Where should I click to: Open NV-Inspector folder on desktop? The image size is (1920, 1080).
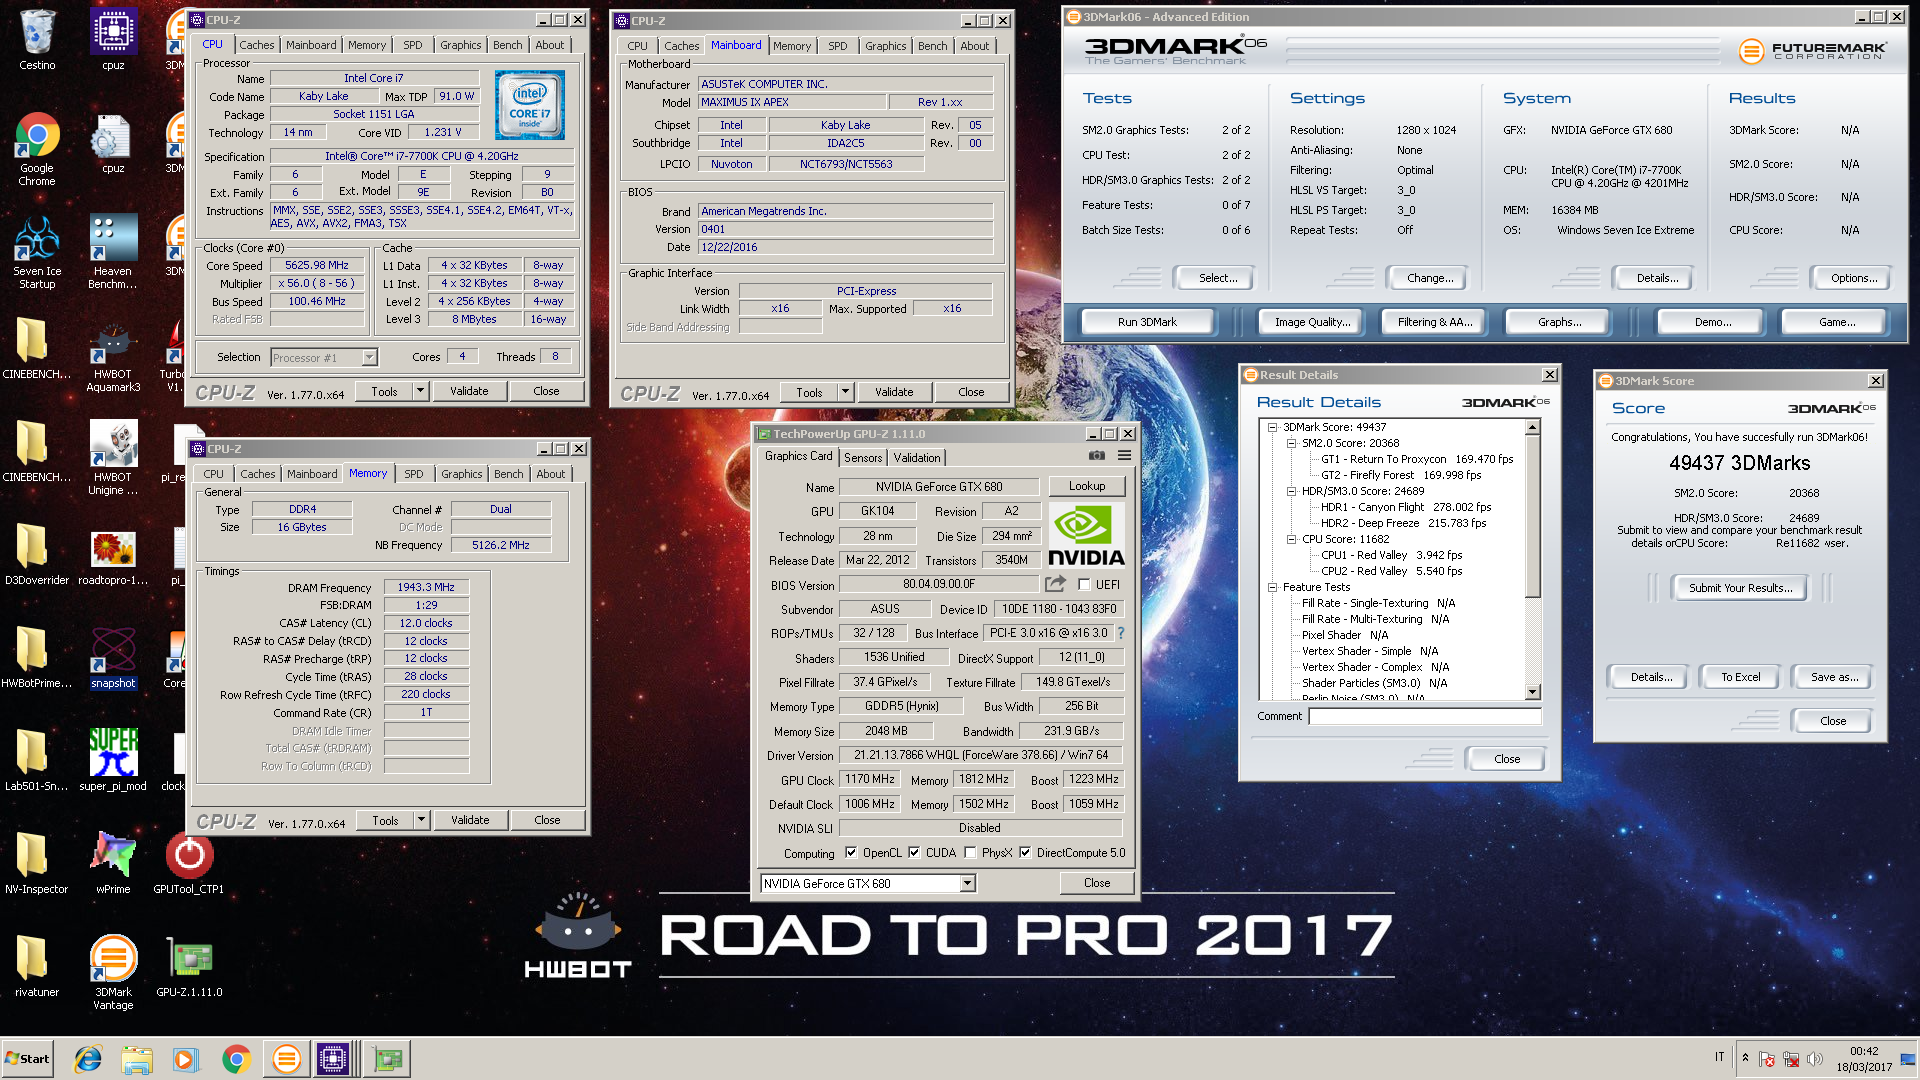click(37, 862)
